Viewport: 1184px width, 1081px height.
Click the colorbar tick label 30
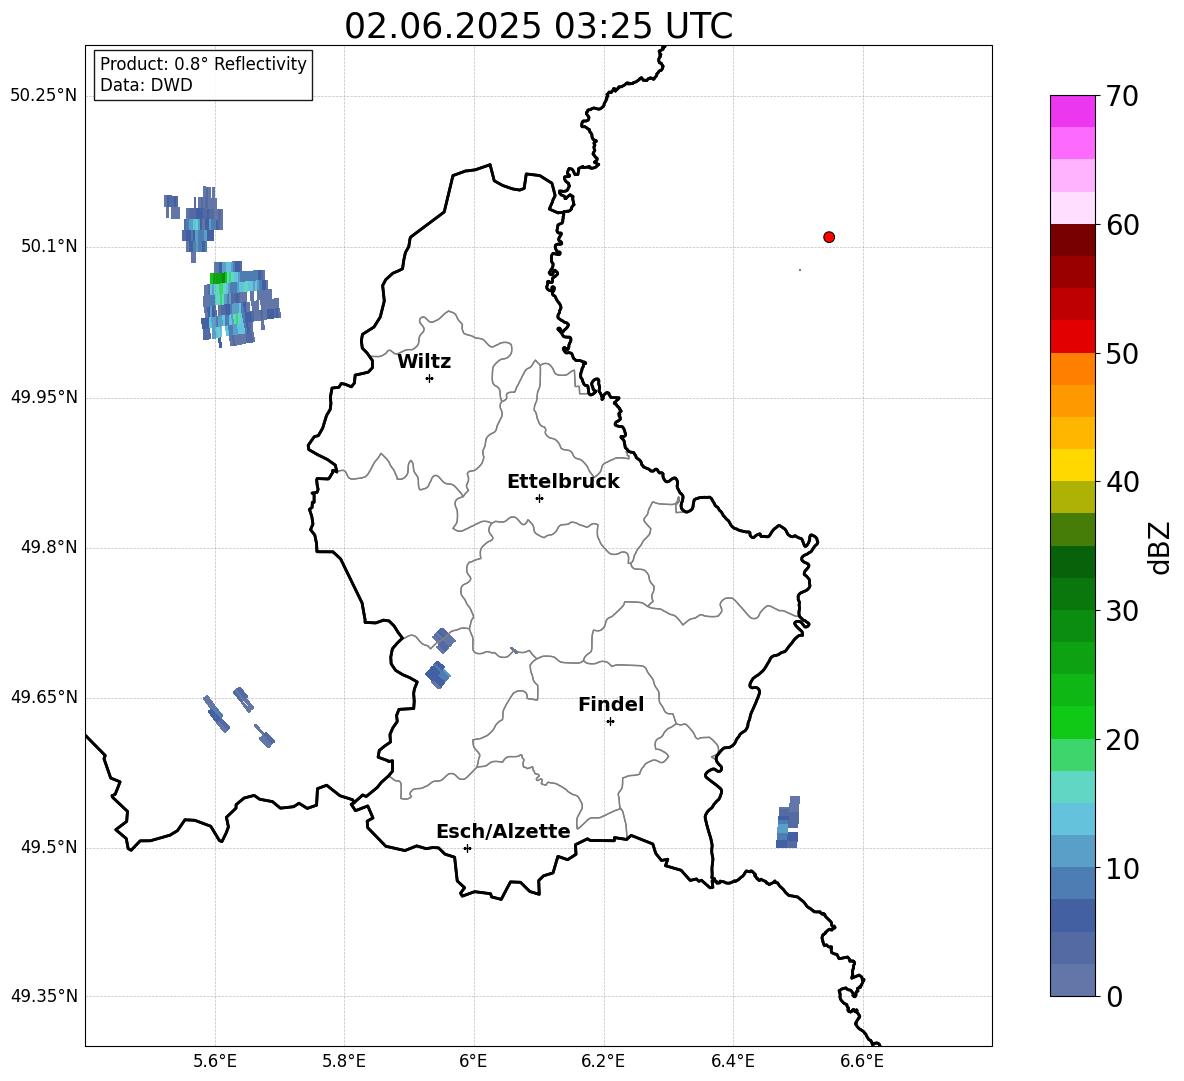point(1122,611)
